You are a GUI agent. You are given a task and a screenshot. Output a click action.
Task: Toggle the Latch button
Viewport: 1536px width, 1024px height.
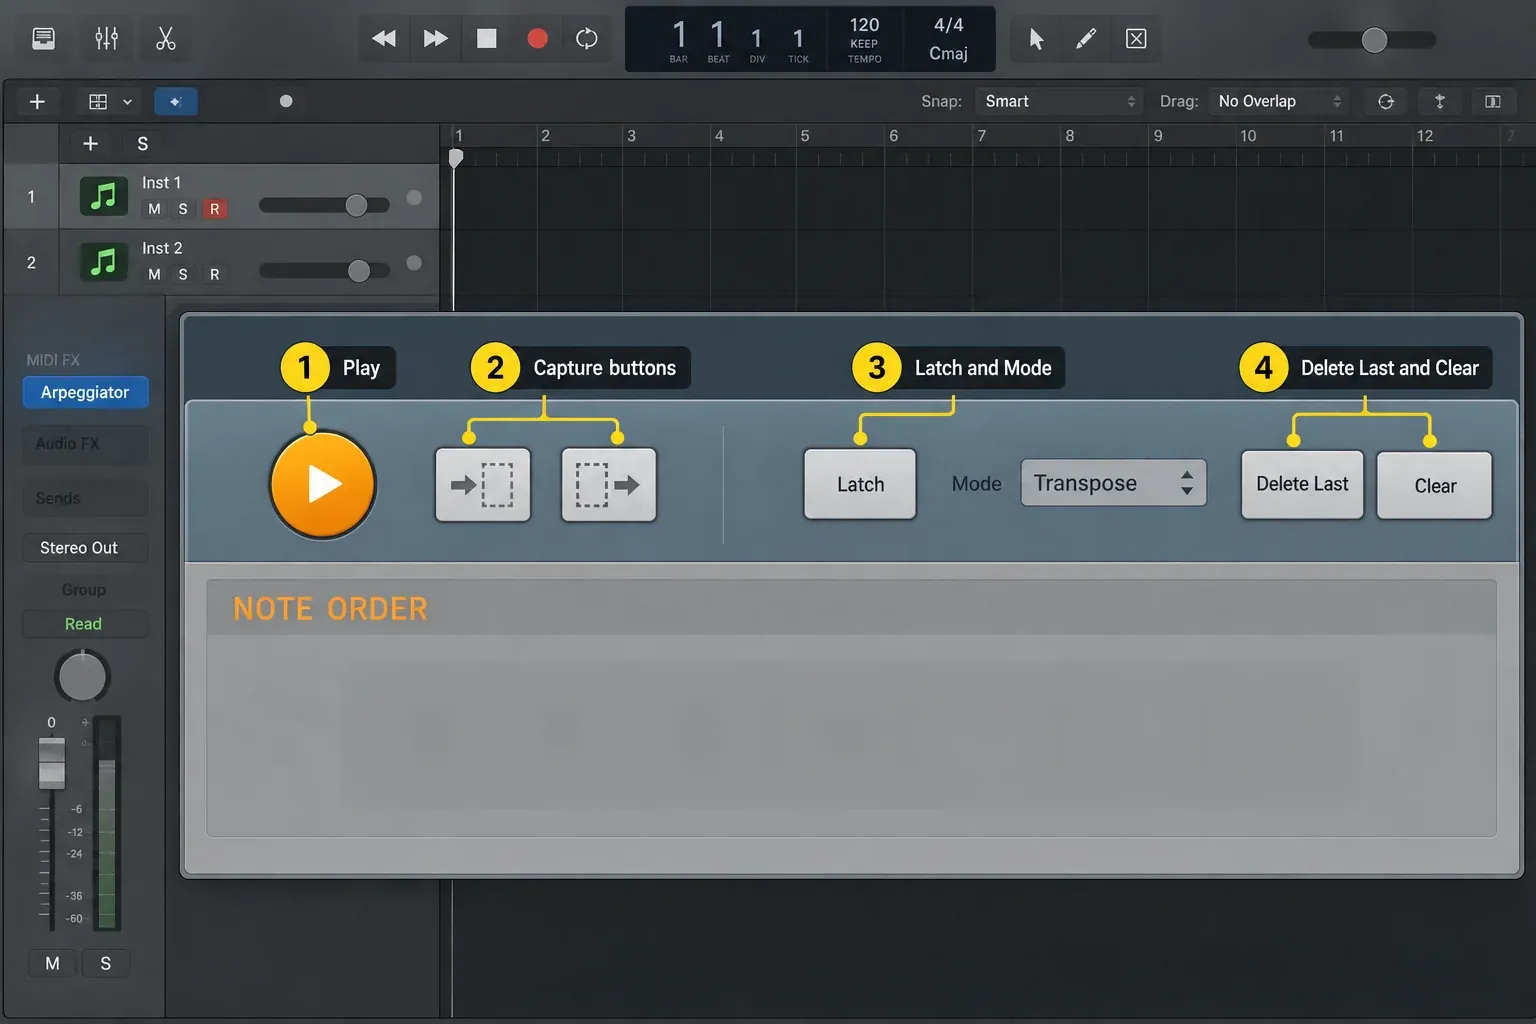[x=860, y=484]
